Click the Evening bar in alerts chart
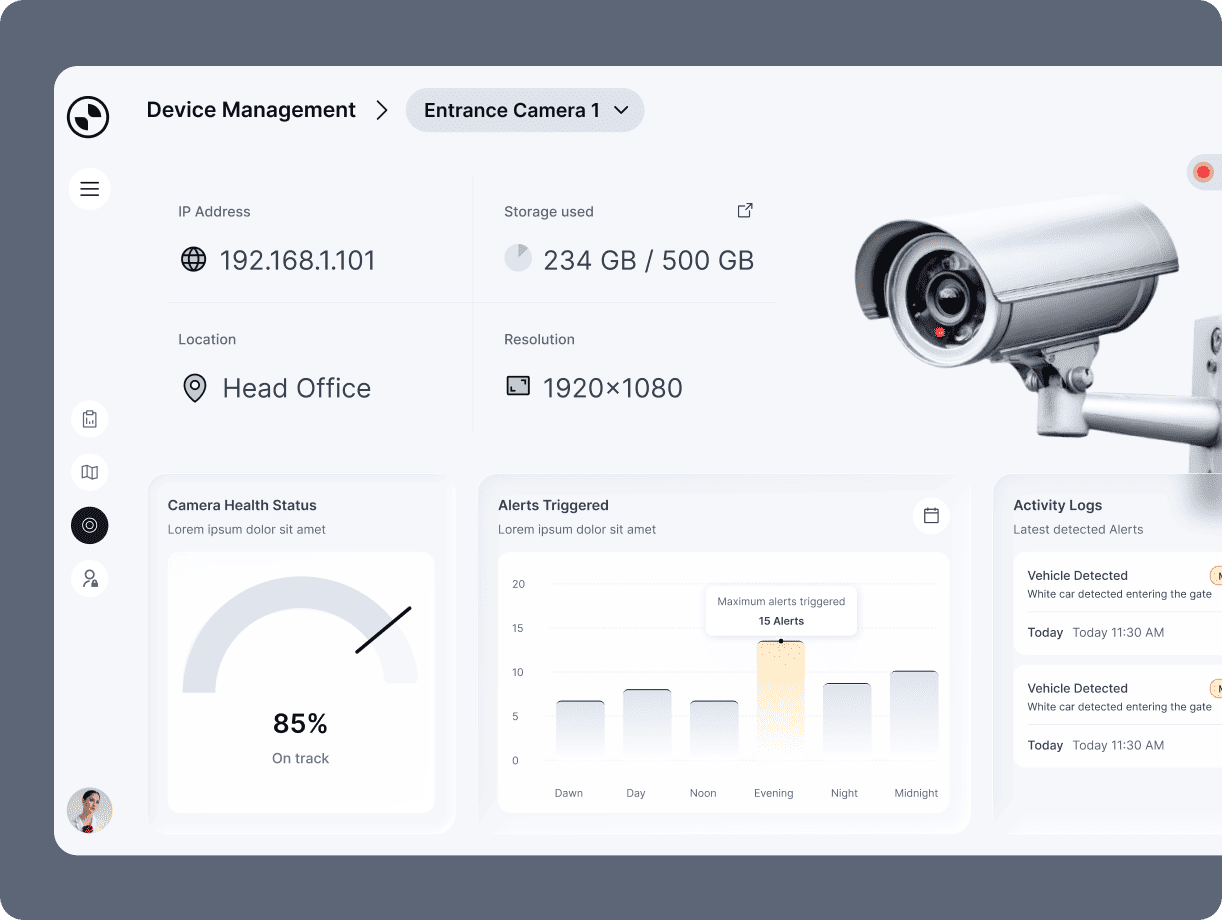This screenshot has width=1222, height=920. tap(781, 698)
